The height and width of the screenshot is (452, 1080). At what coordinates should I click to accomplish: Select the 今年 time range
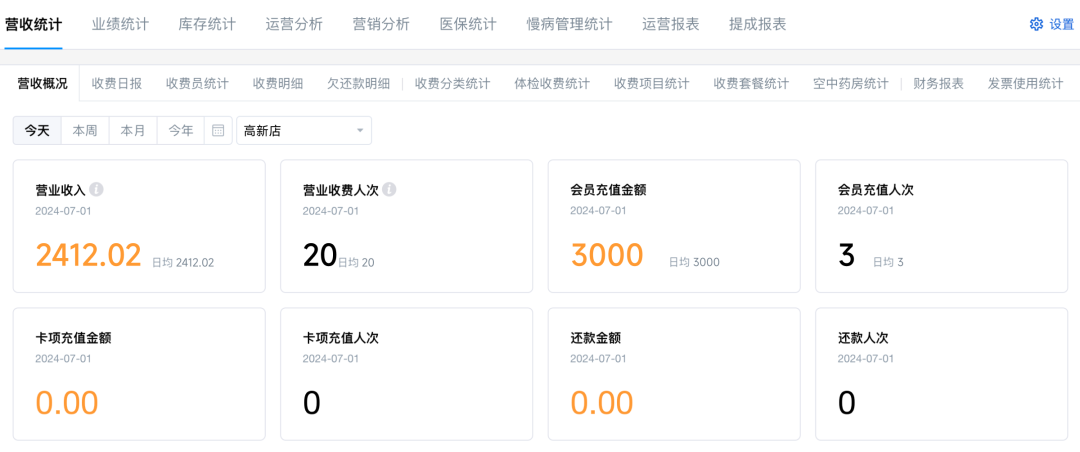point(181,130)
